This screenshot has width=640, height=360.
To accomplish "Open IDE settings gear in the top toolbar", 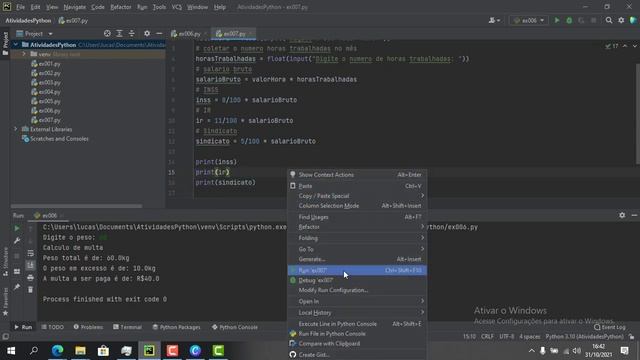I will 621,20.
